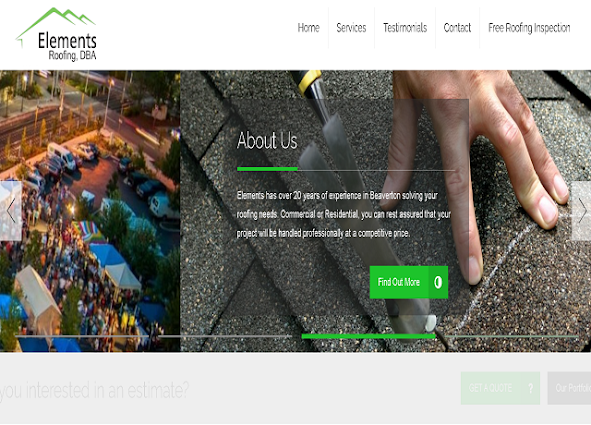Advance slider with right arrow
The height and width of the screenshot is (425, 591).
pyautogui.click(x=582, y=211)
